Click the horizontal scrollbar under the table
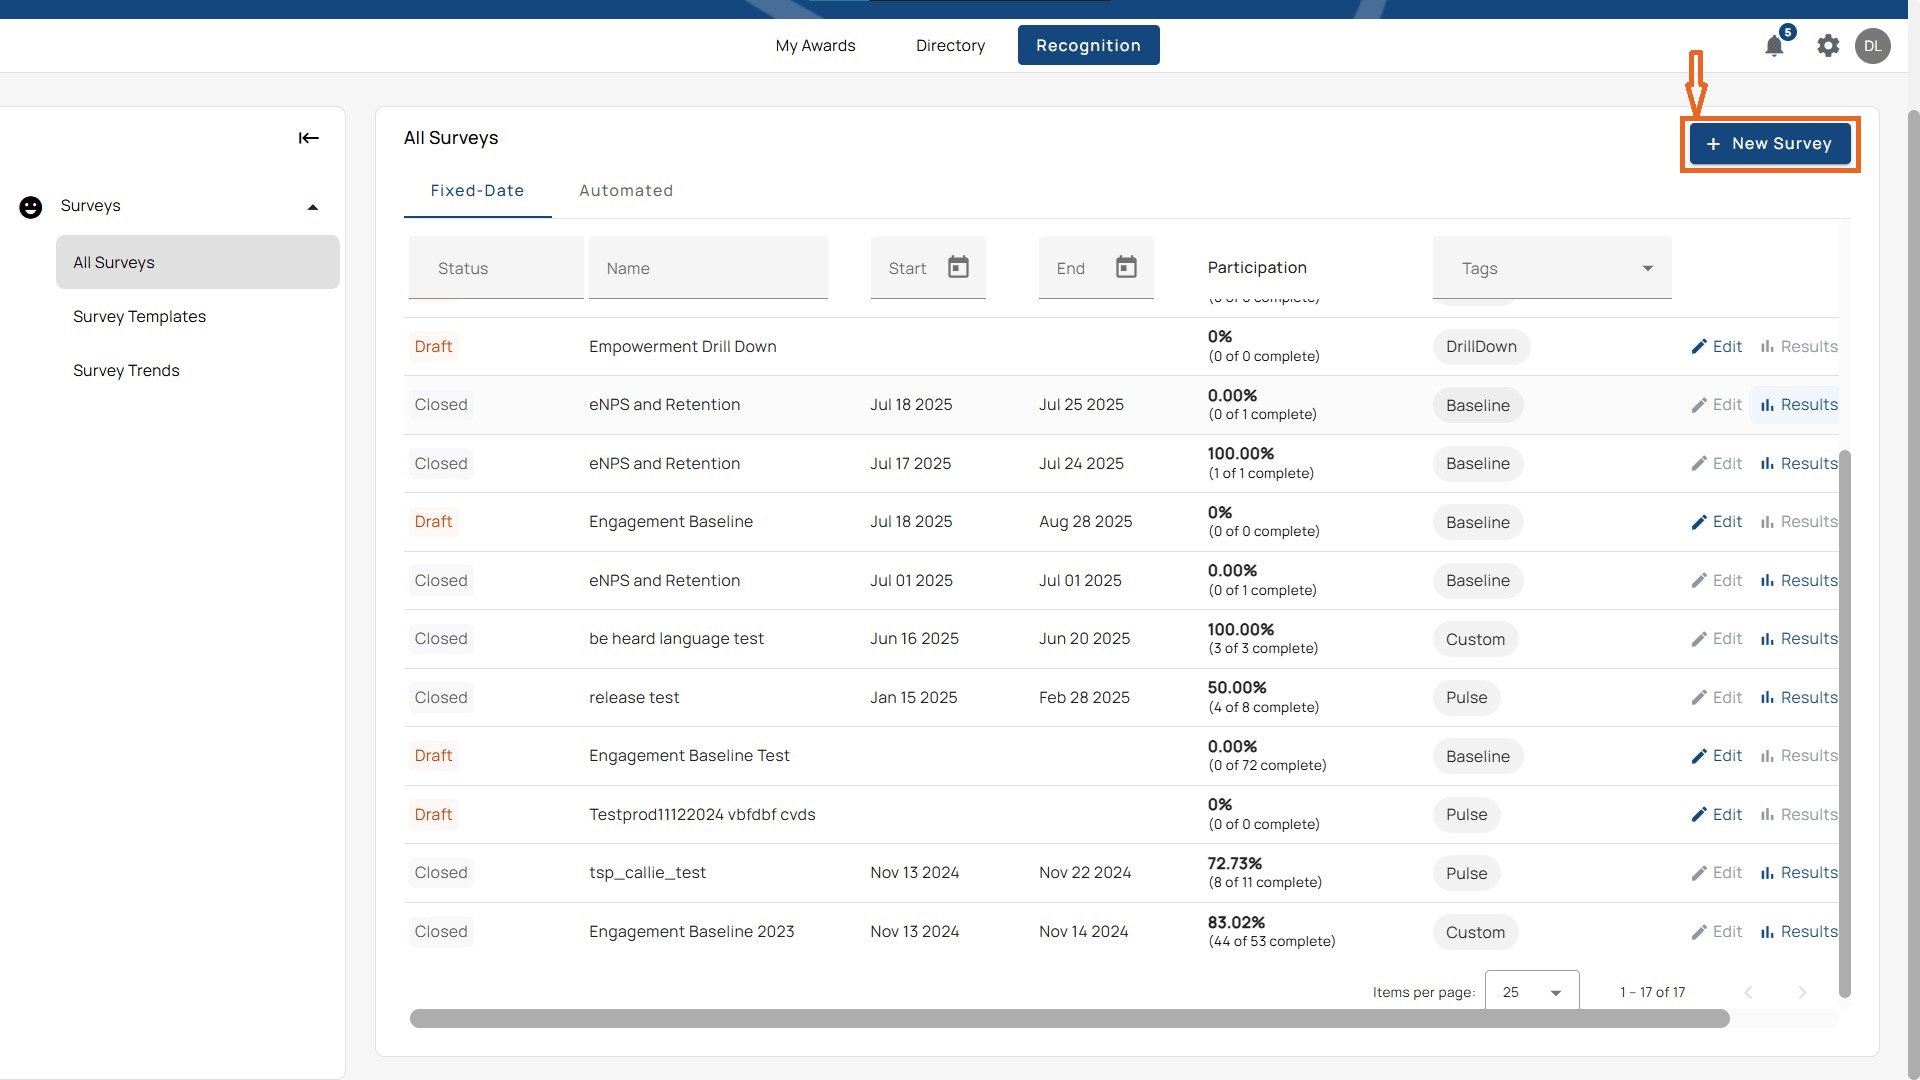 1069,1019
